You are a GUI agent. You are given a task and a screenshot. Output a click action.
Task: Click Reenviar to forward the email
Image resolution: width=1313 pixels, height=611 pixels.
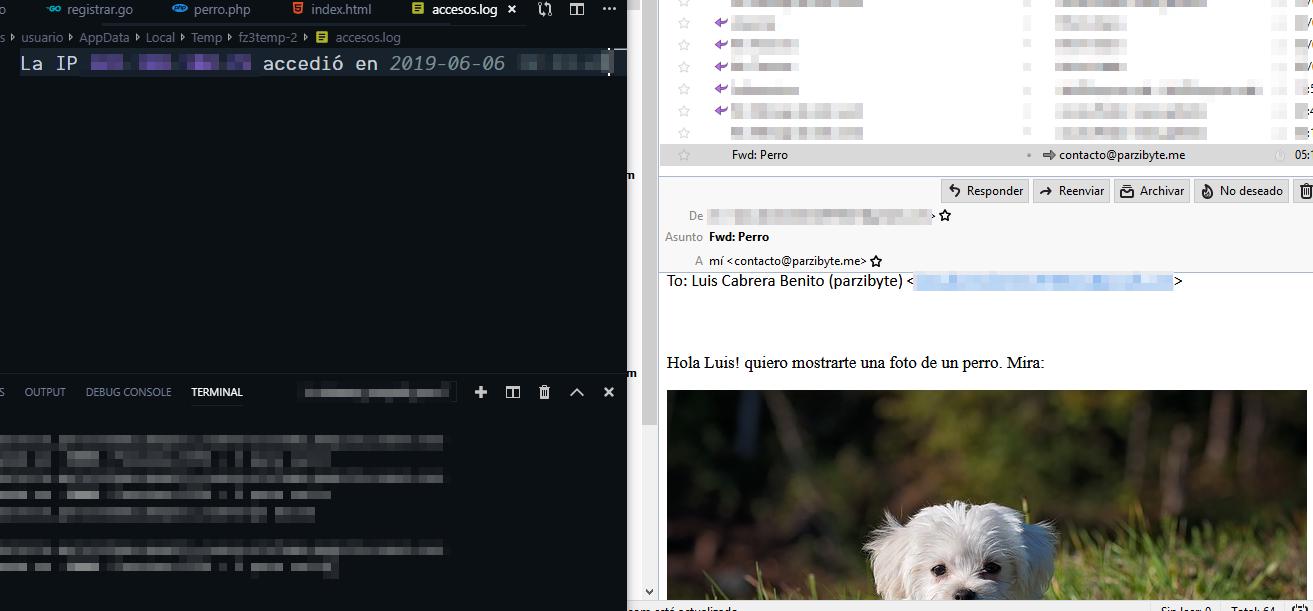point(1071,191)
